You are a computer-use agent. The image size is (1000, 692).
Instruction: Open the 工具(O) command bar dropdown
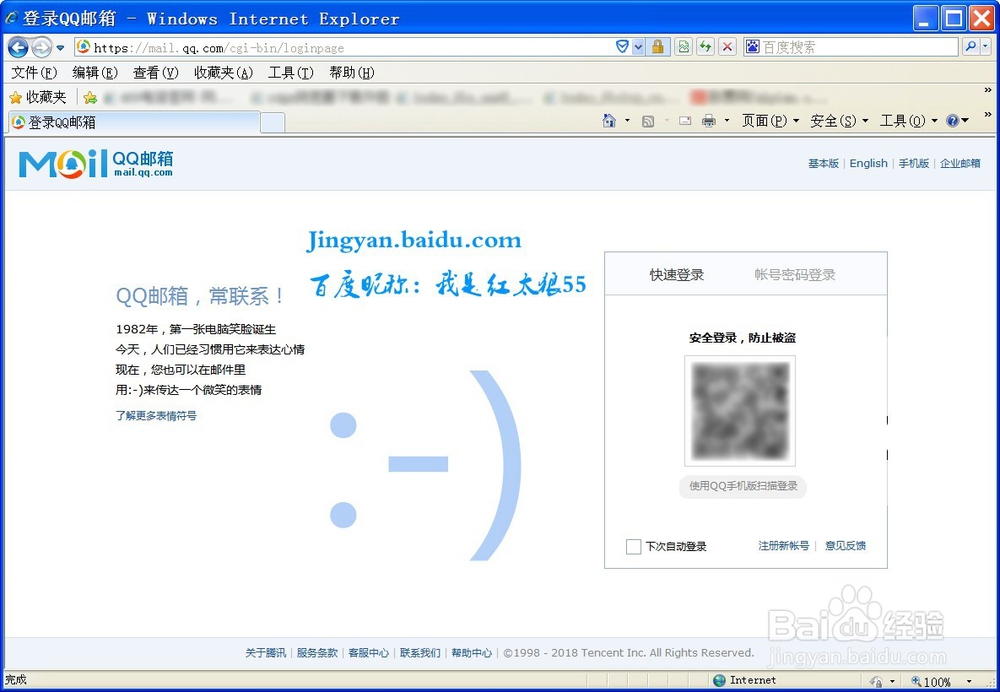908,121
